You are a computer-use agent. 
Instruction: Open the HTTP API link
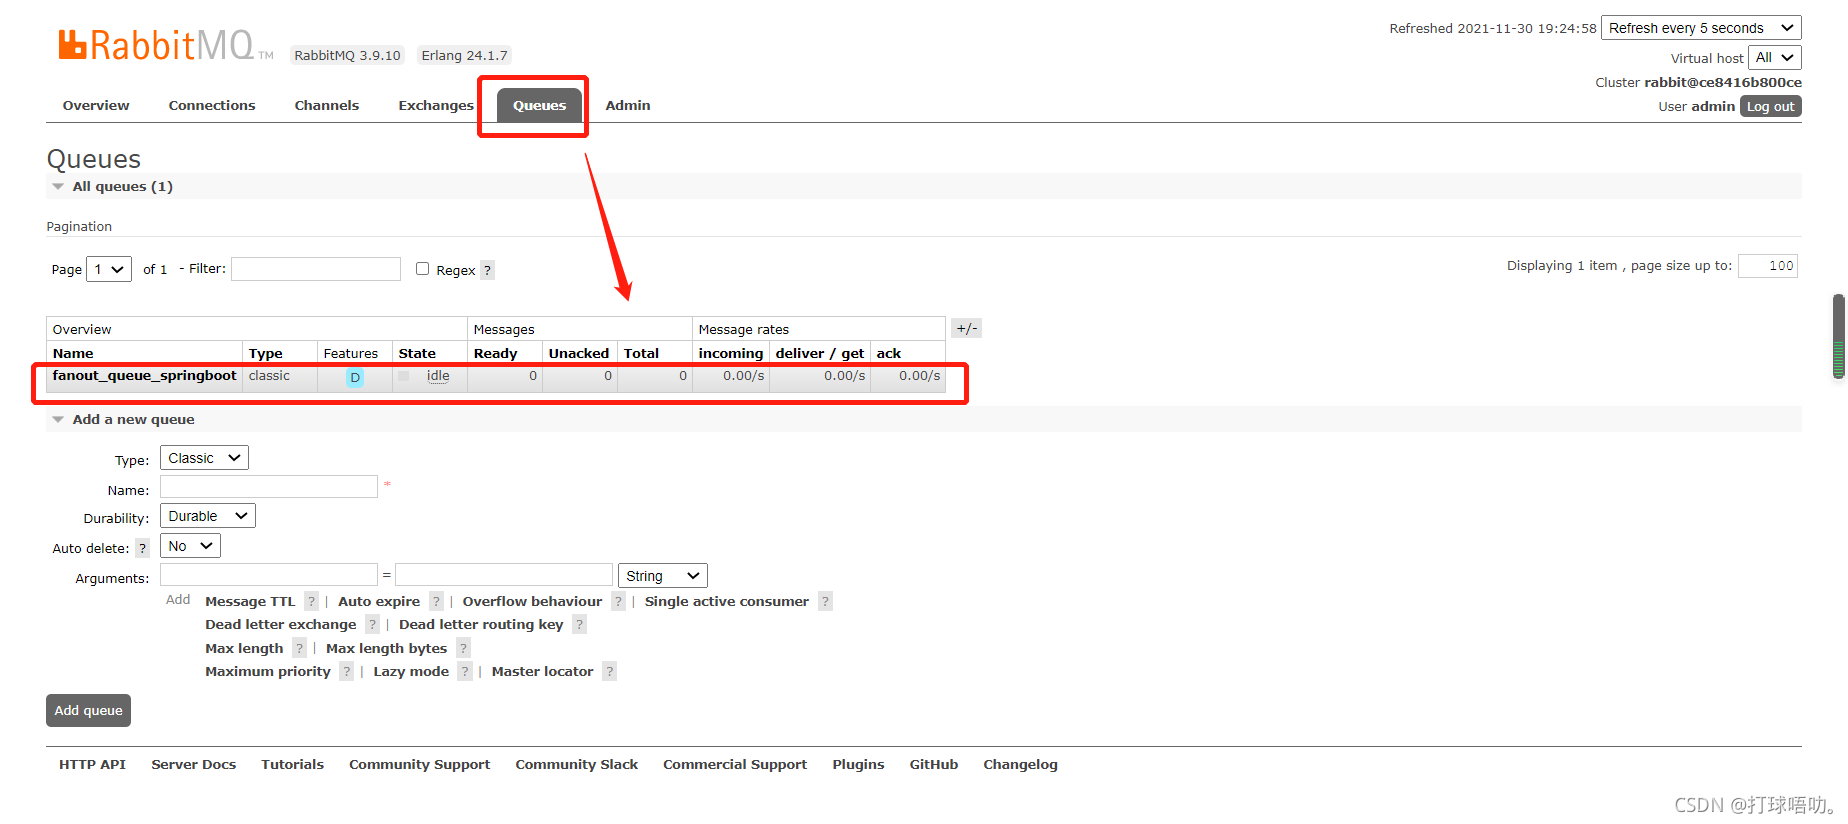(92, 764)
